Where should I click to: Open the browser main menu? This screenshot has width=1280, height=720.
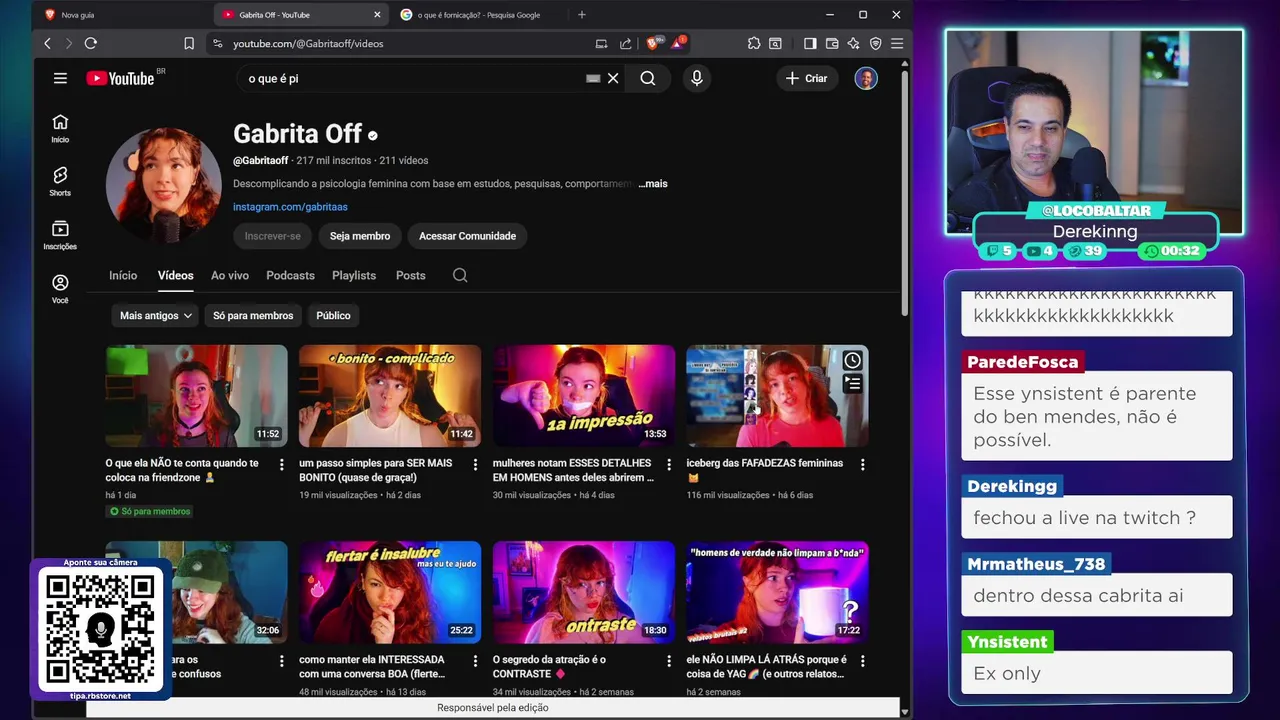point(897,43)
